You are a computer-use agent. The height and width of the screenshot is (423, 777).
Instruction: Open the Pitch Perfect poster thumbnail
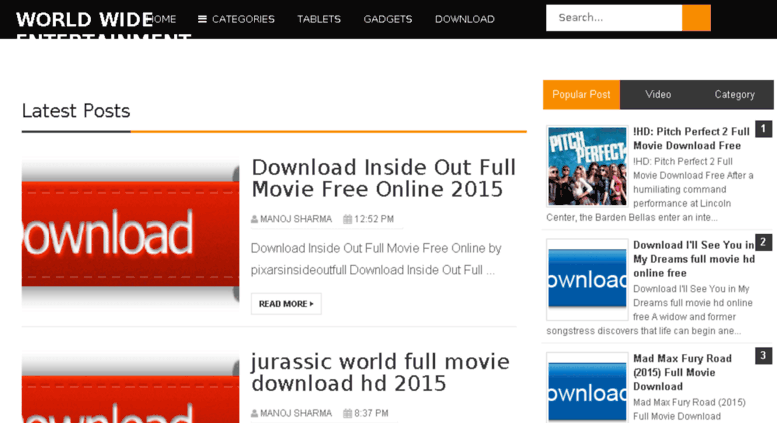587,166
